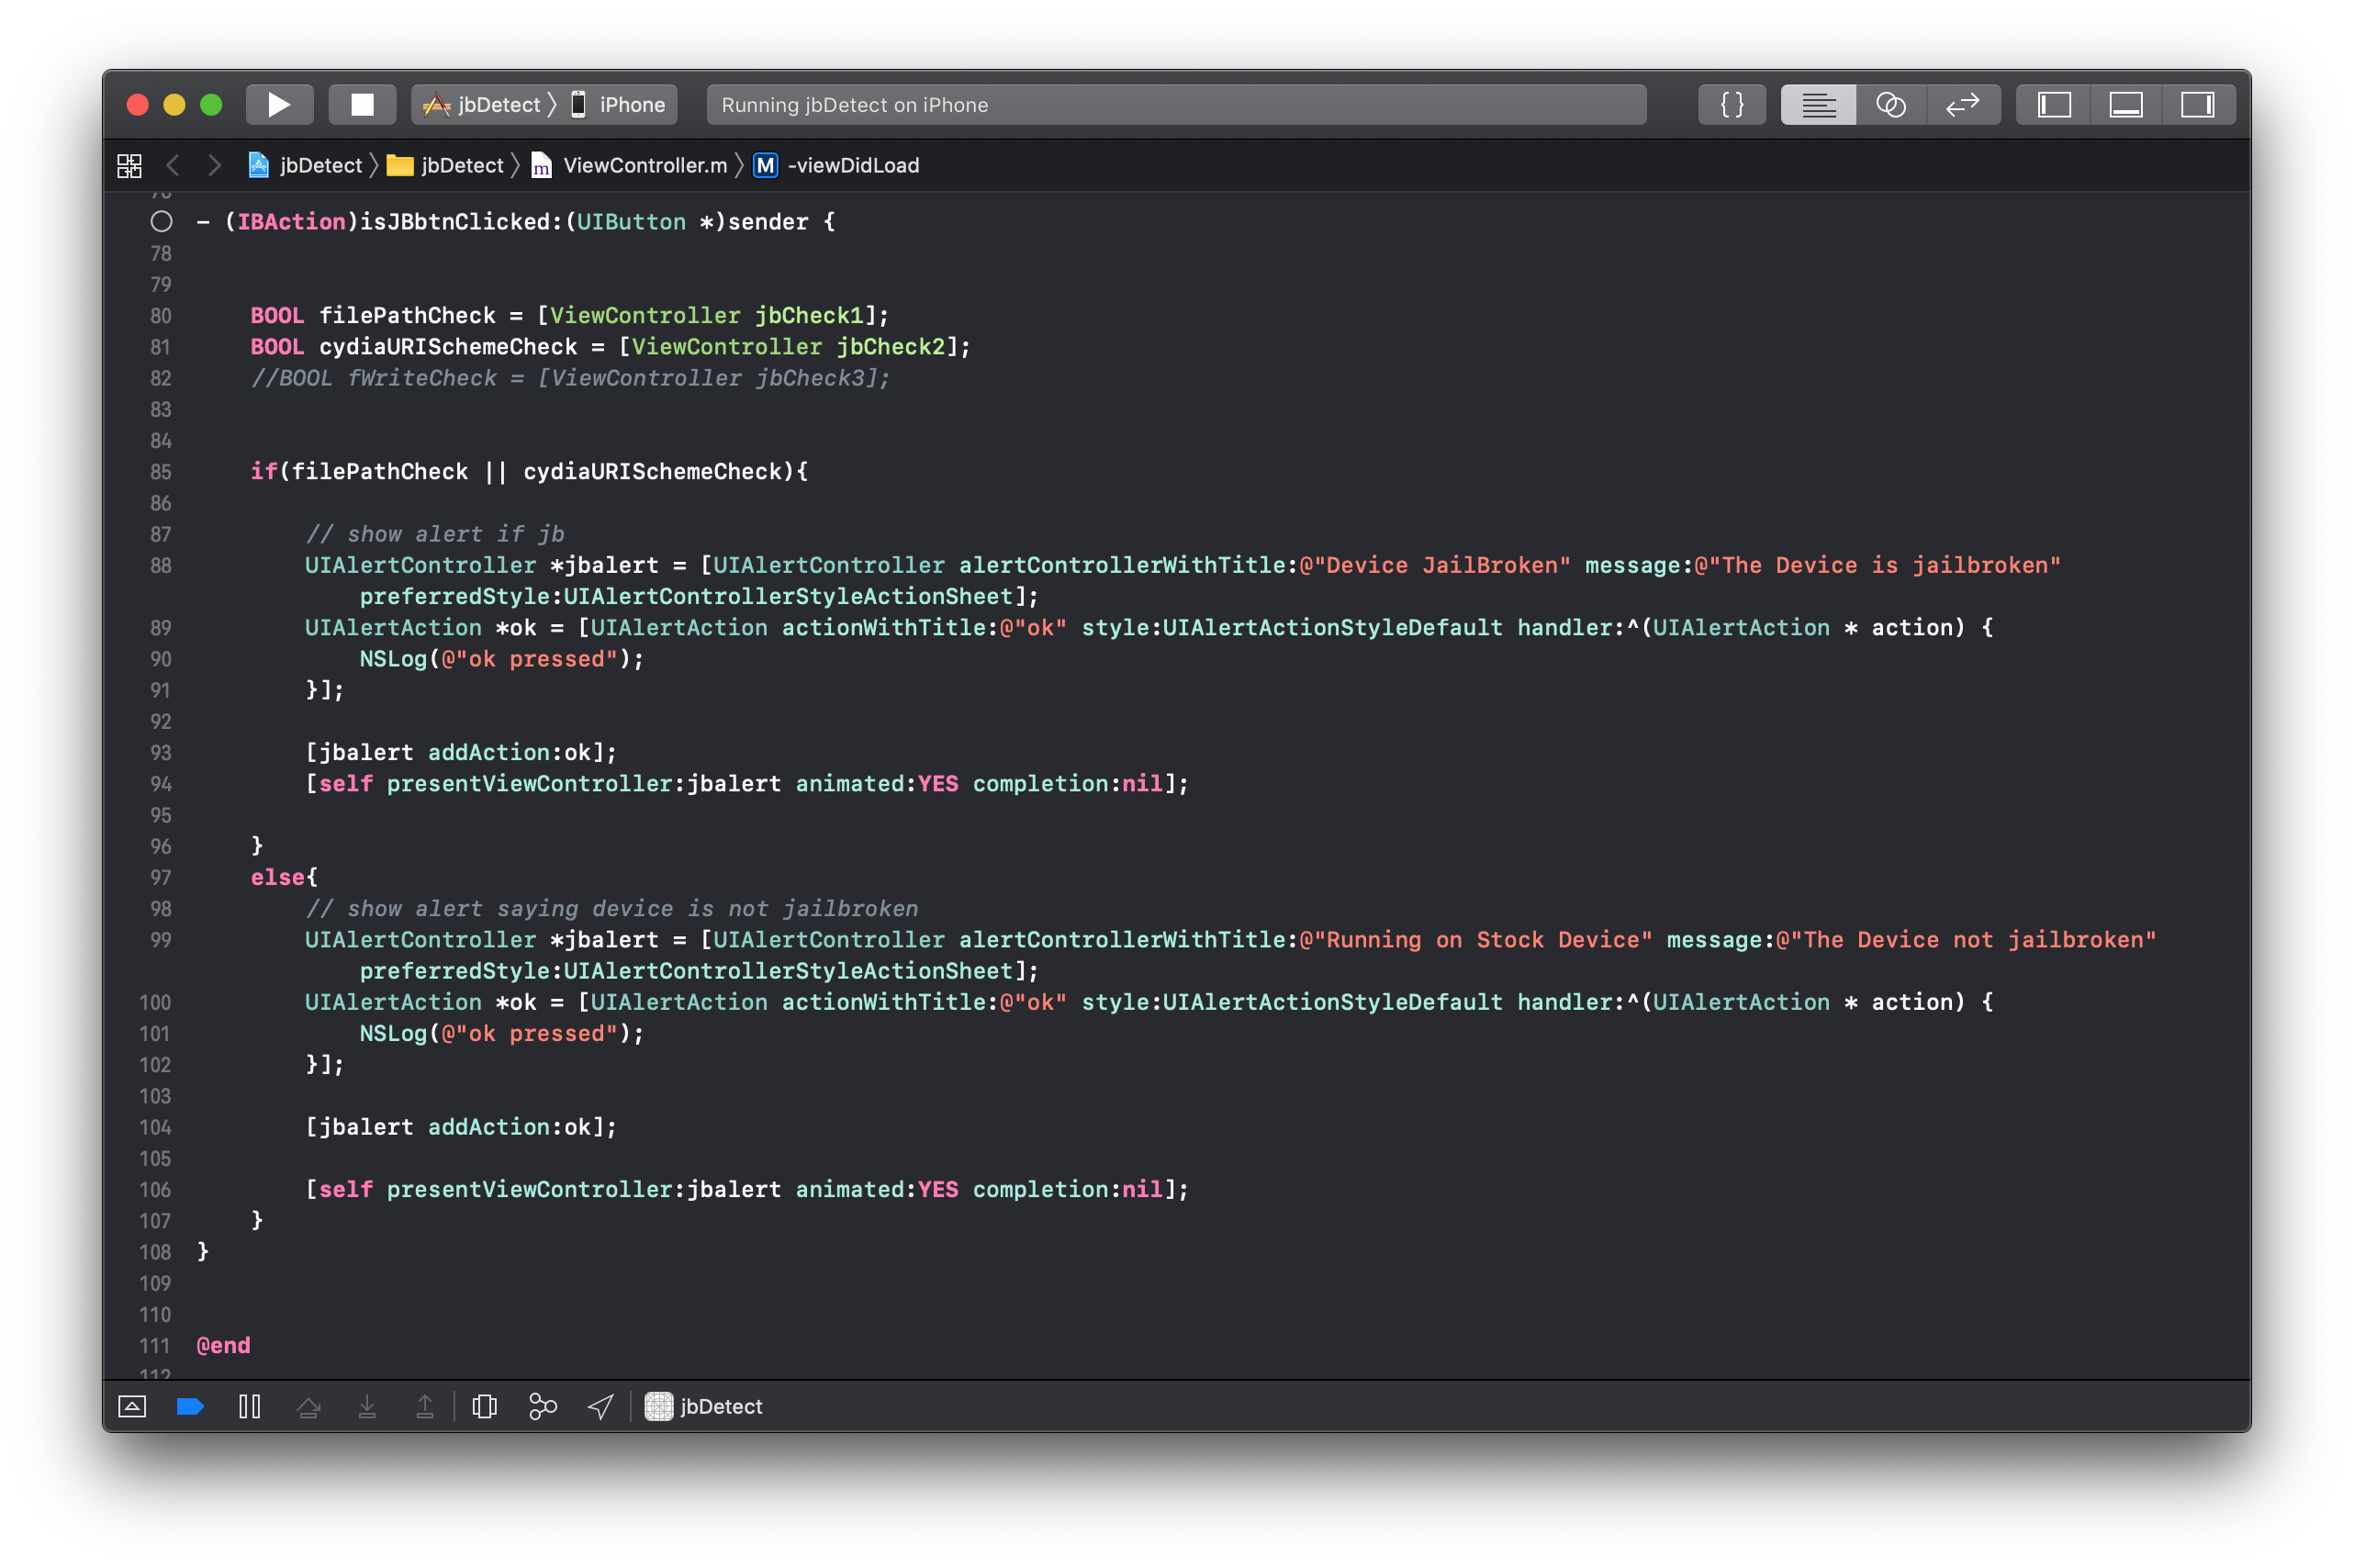Click 'jbCheck2' method call on line 81
The image size is (2354, 1568).
pos(891,347)
